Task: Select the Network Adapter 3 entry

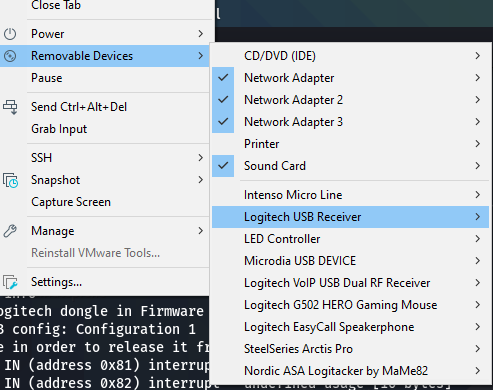Action: click(x=350, y=122)
